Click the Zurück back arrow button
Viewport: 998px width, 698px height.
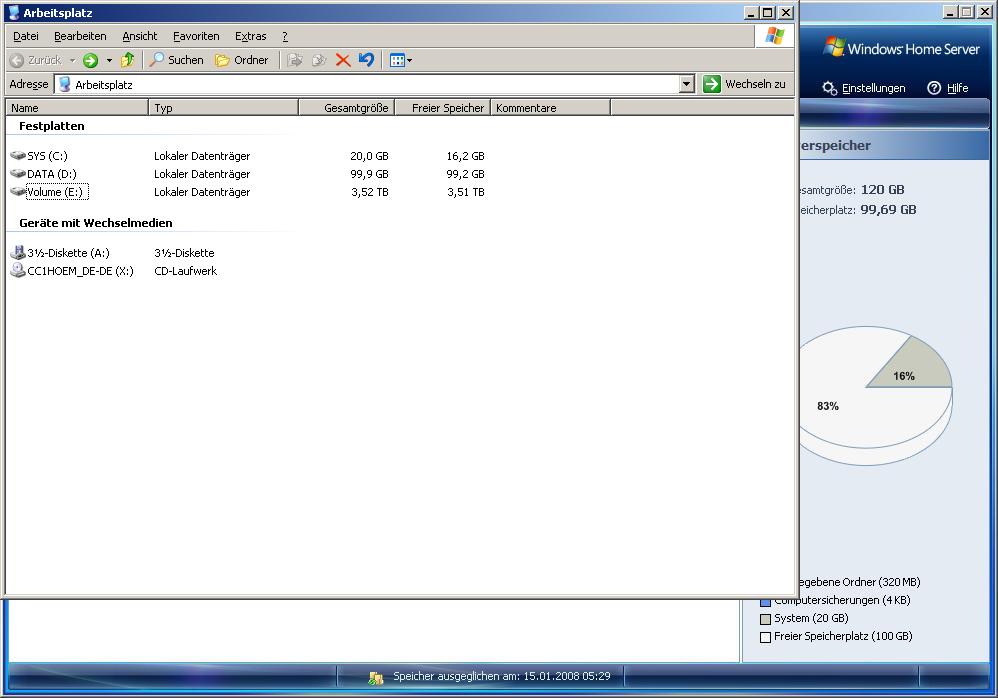tap(36, 60)
